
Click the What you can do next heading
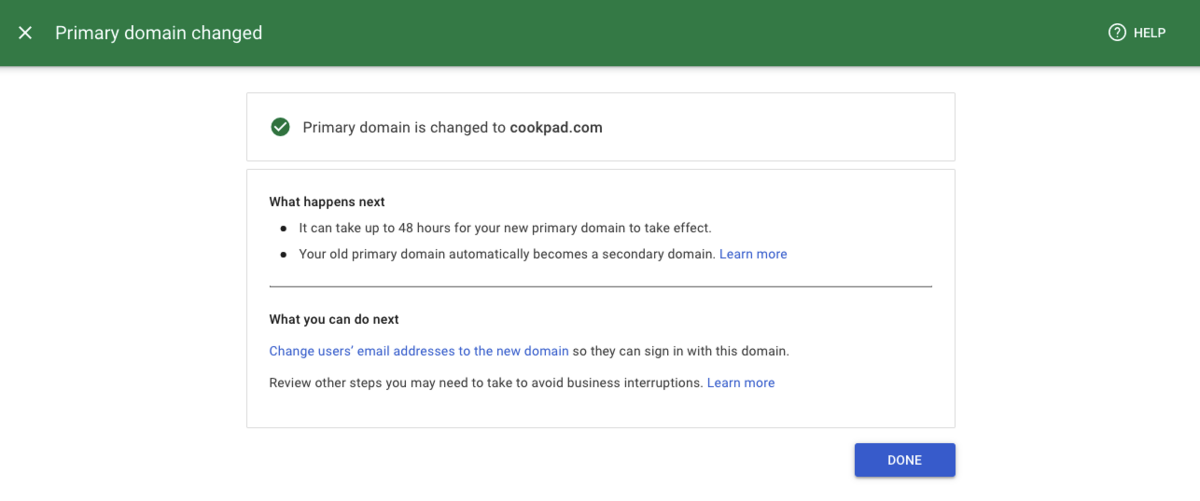pos(334,320)
